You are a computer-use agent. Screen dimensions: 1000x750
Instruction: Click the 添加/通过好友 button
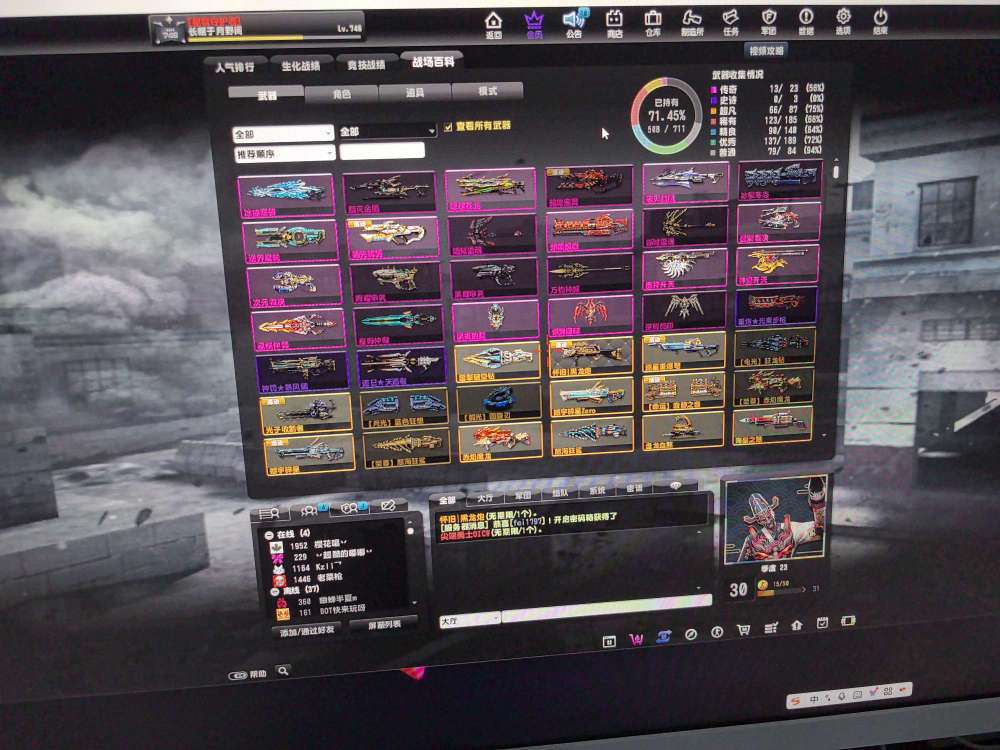coord(307,630)
